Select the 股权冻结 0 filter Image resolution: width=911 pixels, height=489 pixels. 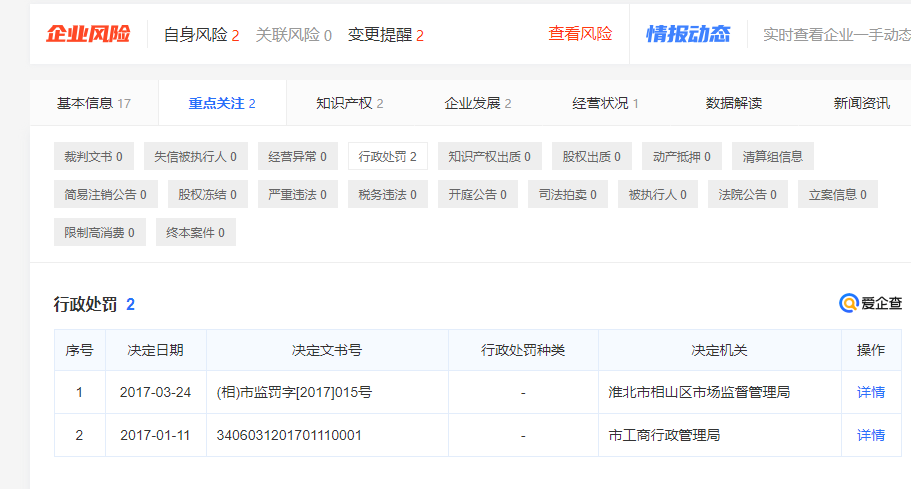click(207, 195)
